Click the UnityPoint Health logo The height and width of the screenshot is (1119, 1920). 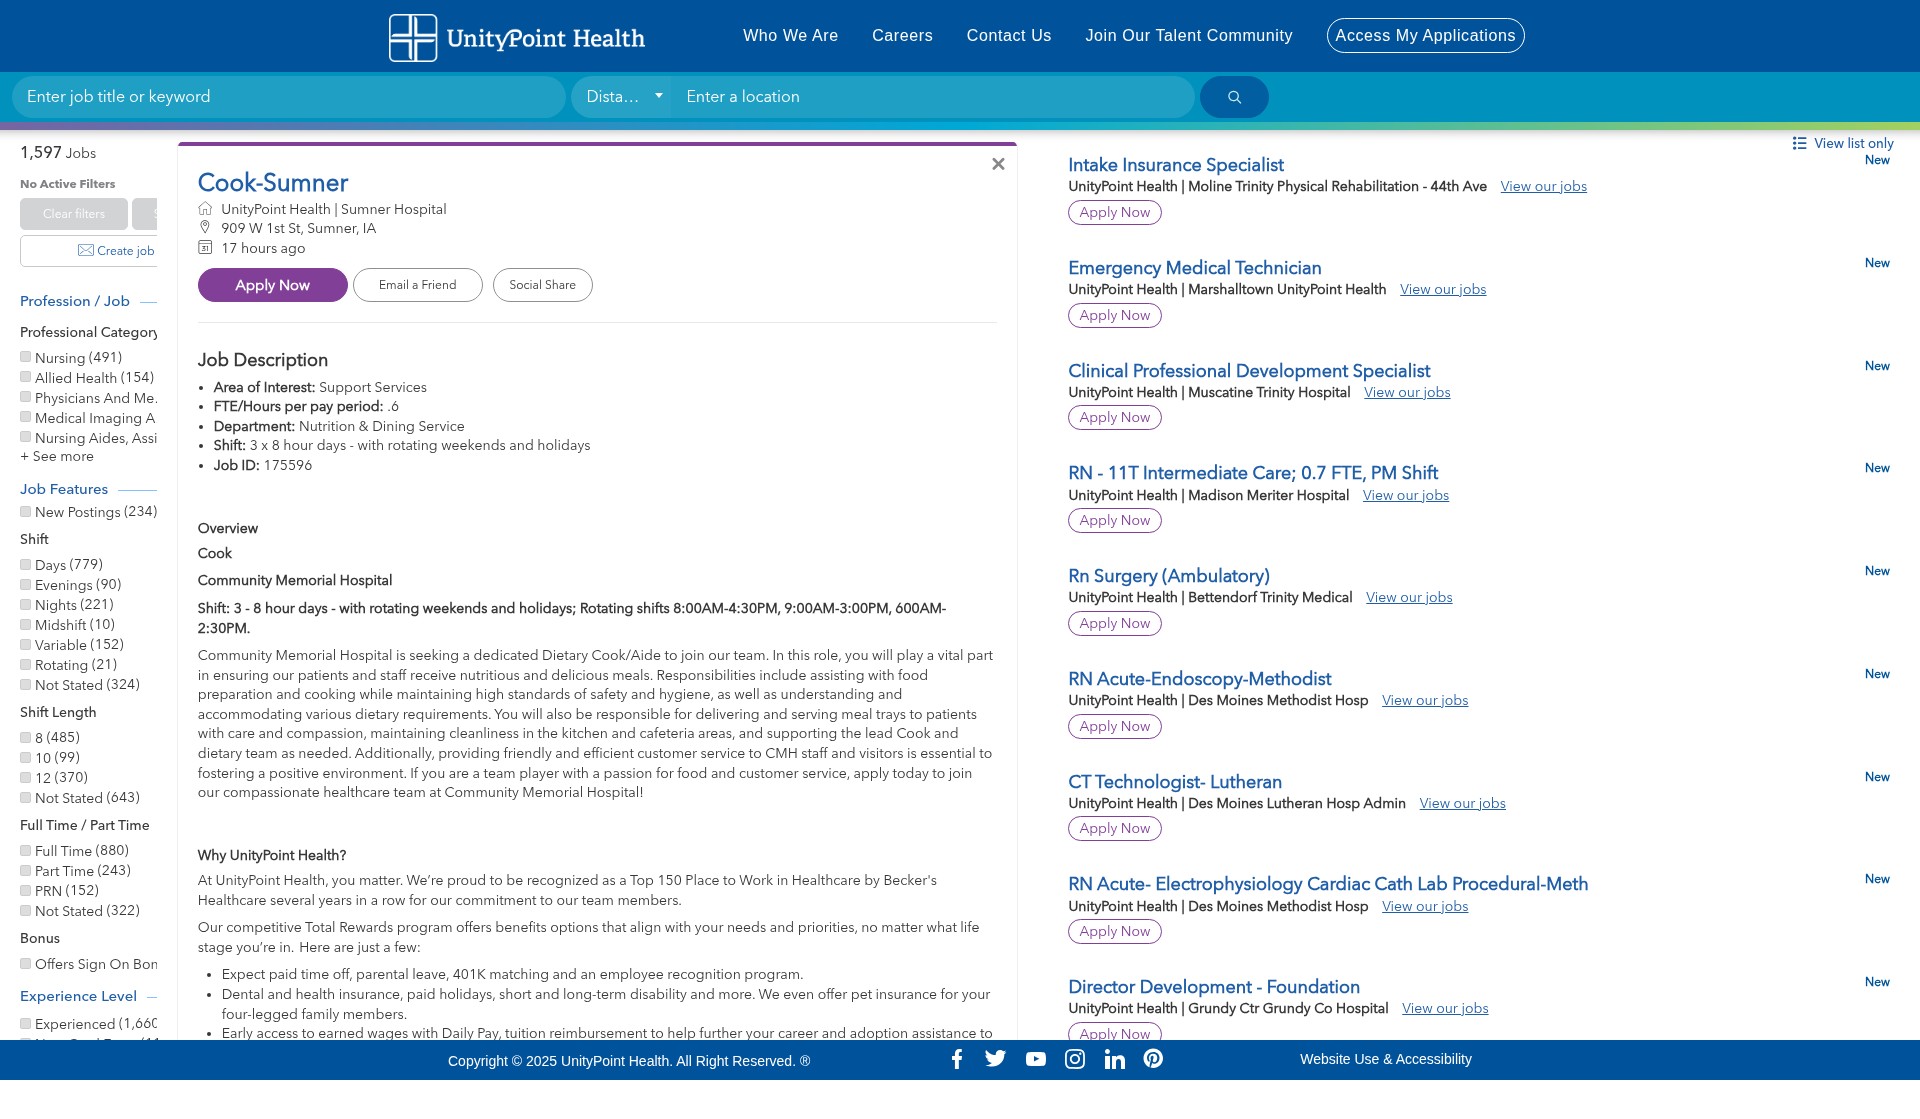pos(517,38)
